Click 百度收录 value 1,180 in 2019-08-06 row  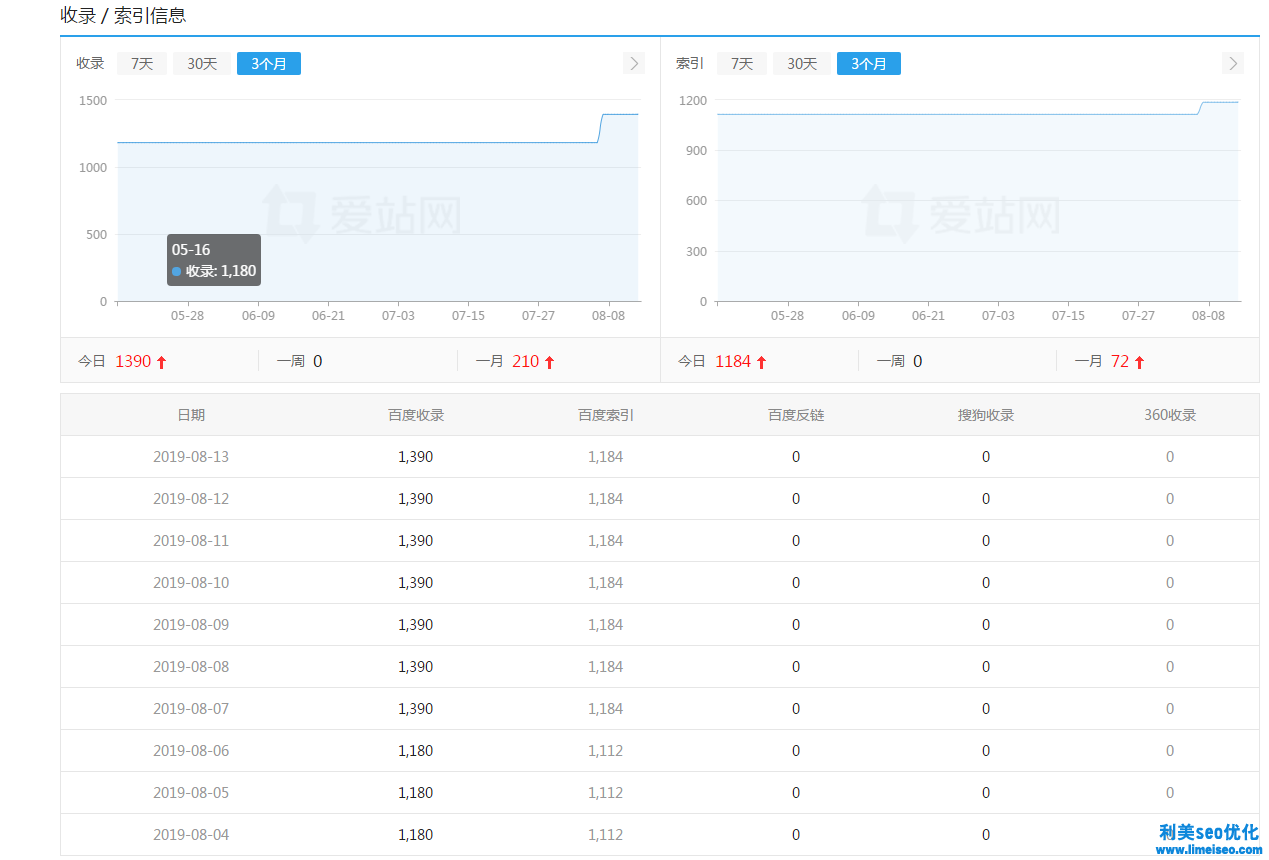(x=416, y=751)
